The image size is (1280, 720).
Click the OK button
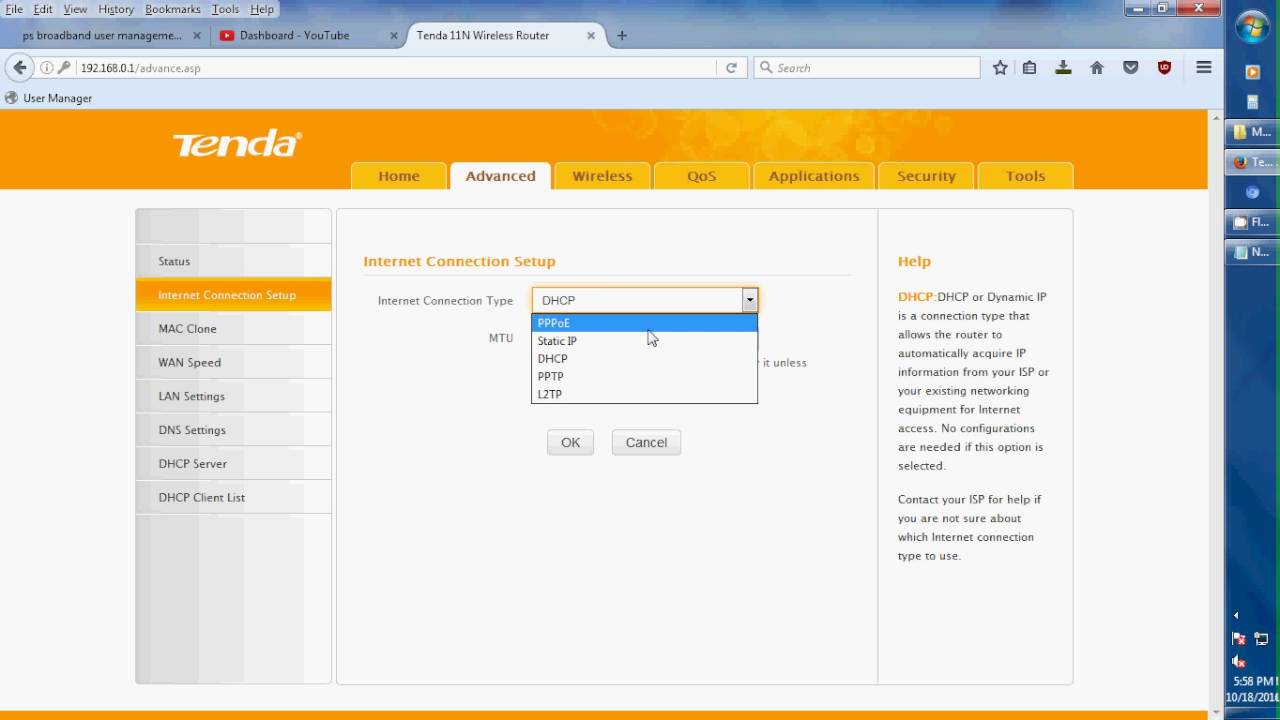tap(570, 443)
